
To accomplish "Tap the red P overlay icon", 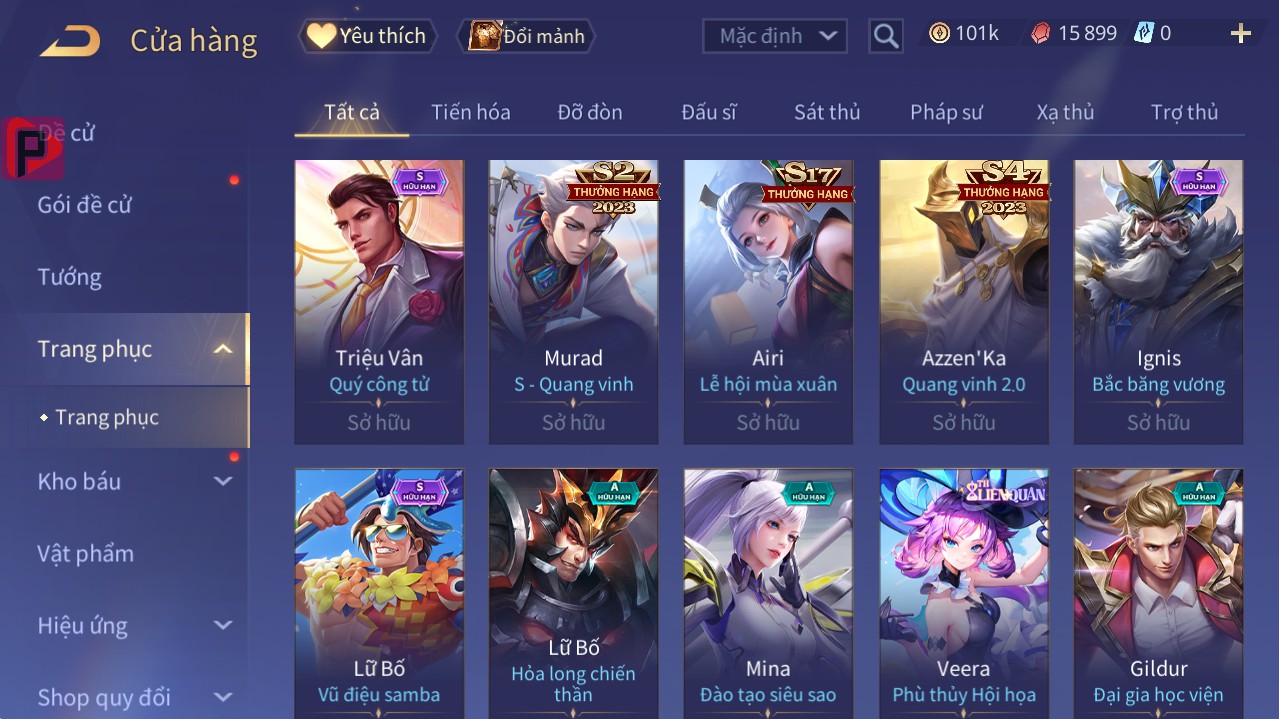I will (33, 148).
